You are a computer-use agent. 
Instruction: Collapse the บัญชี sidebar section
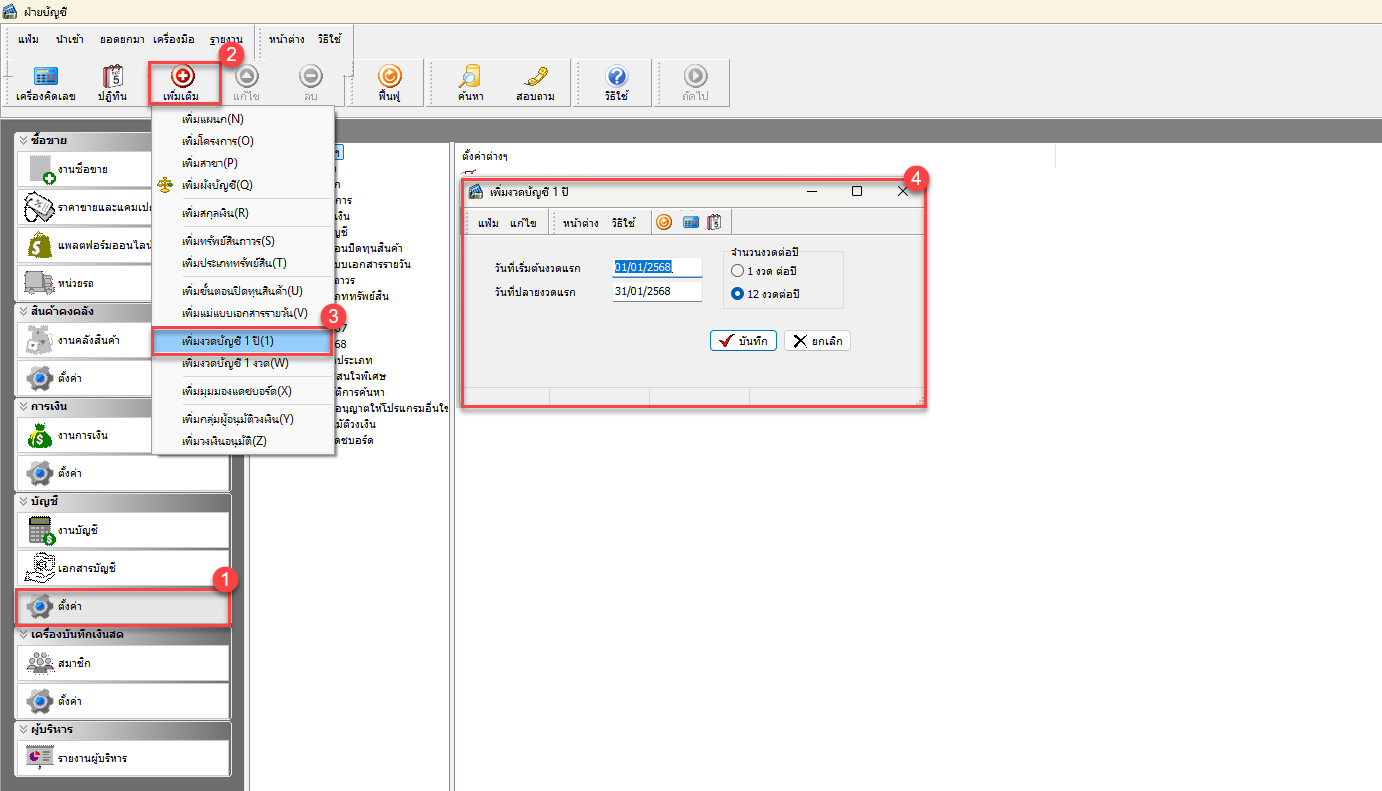24,501
